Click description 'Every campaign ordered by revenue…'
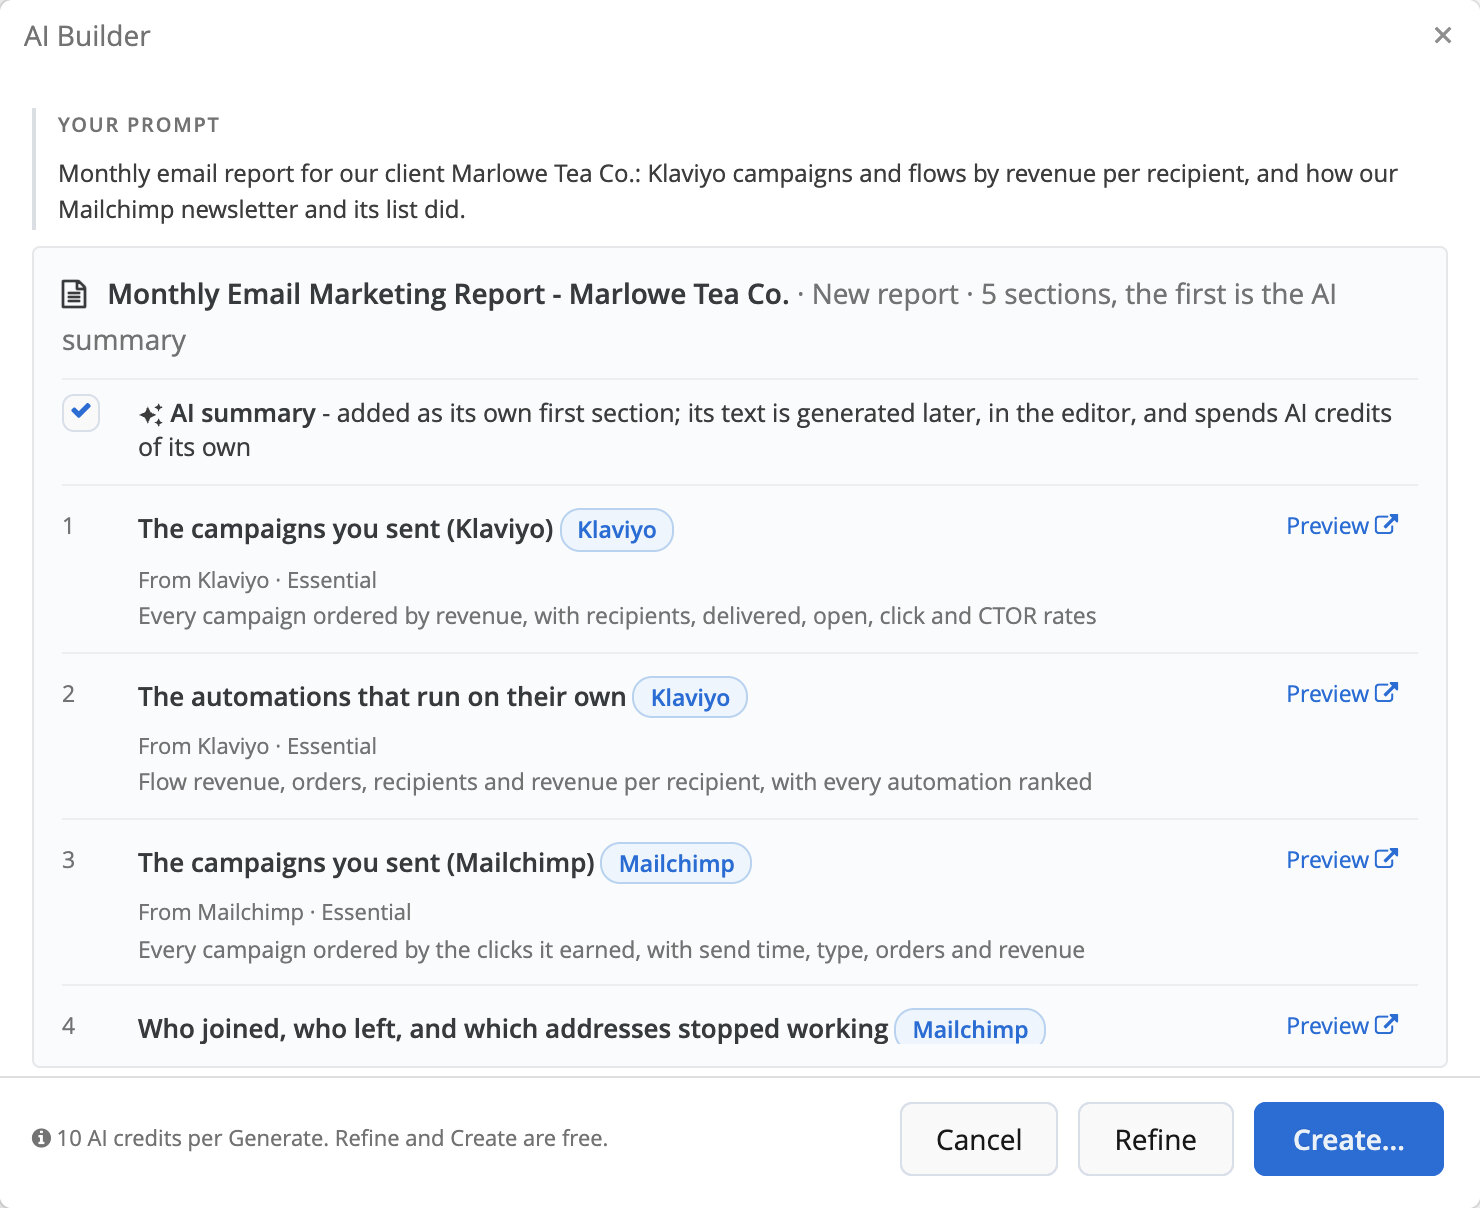The image size is (1480, 1208). [617, 616]
